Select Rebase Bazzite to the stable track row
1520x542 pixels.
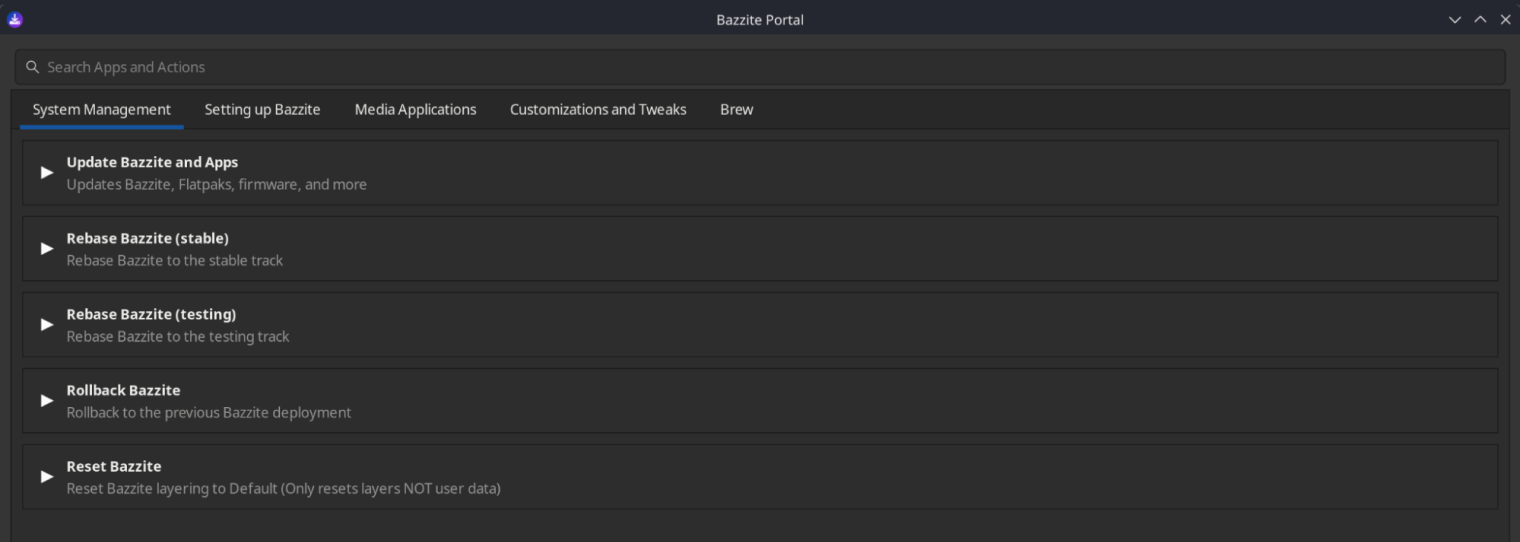pos(760,249)
